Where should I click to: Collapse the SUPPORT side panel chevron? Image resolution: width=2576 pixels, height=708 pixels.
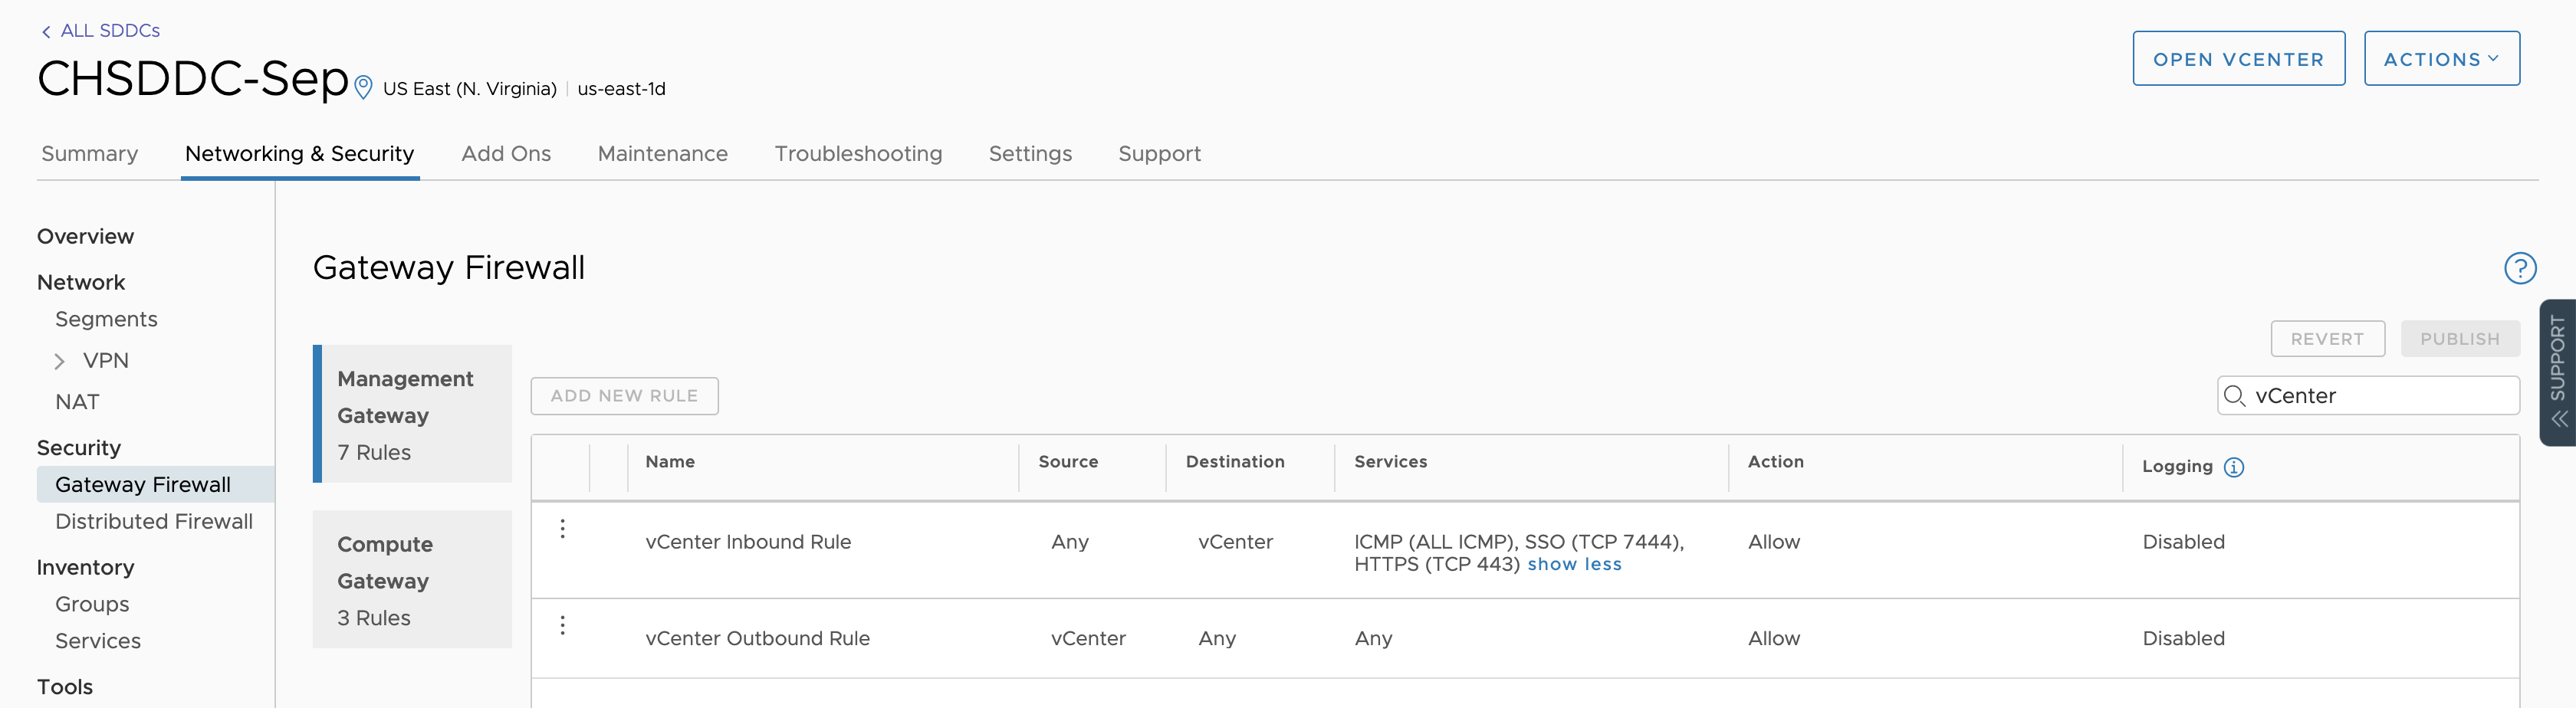pyautogui.click(x=2558, y=418)
